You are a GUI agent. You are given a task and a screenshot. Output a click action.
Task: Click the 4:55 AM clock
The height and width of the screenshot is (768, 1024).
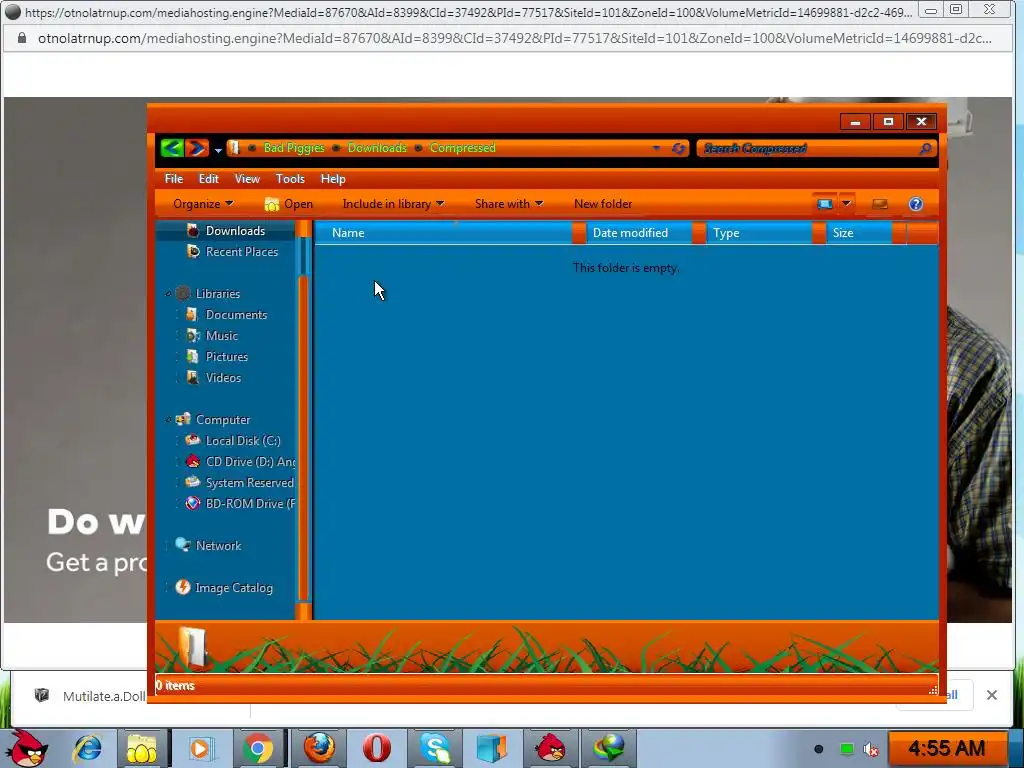click(946, 748)
